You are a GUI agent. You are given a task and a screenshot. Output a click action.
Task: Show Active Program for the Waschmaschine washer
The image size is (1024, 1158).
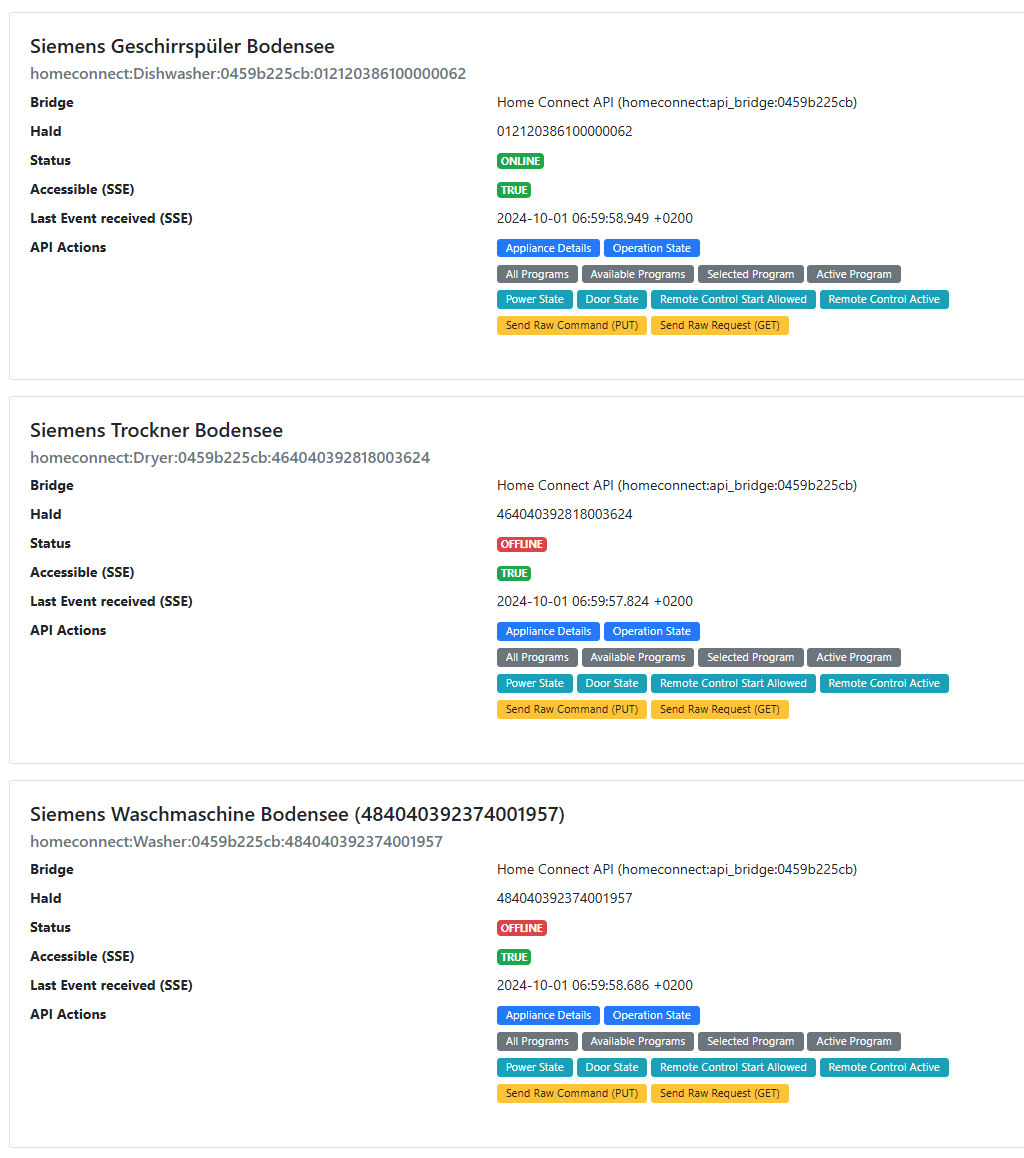point(854,1041)
